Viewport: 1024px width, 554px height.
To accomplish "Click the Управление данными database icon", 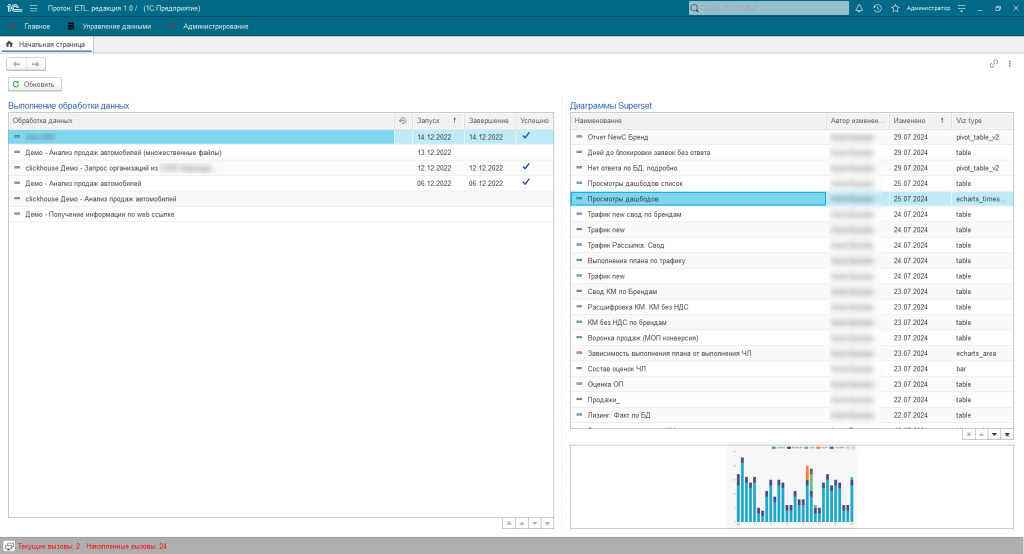I will pos(71,27).
